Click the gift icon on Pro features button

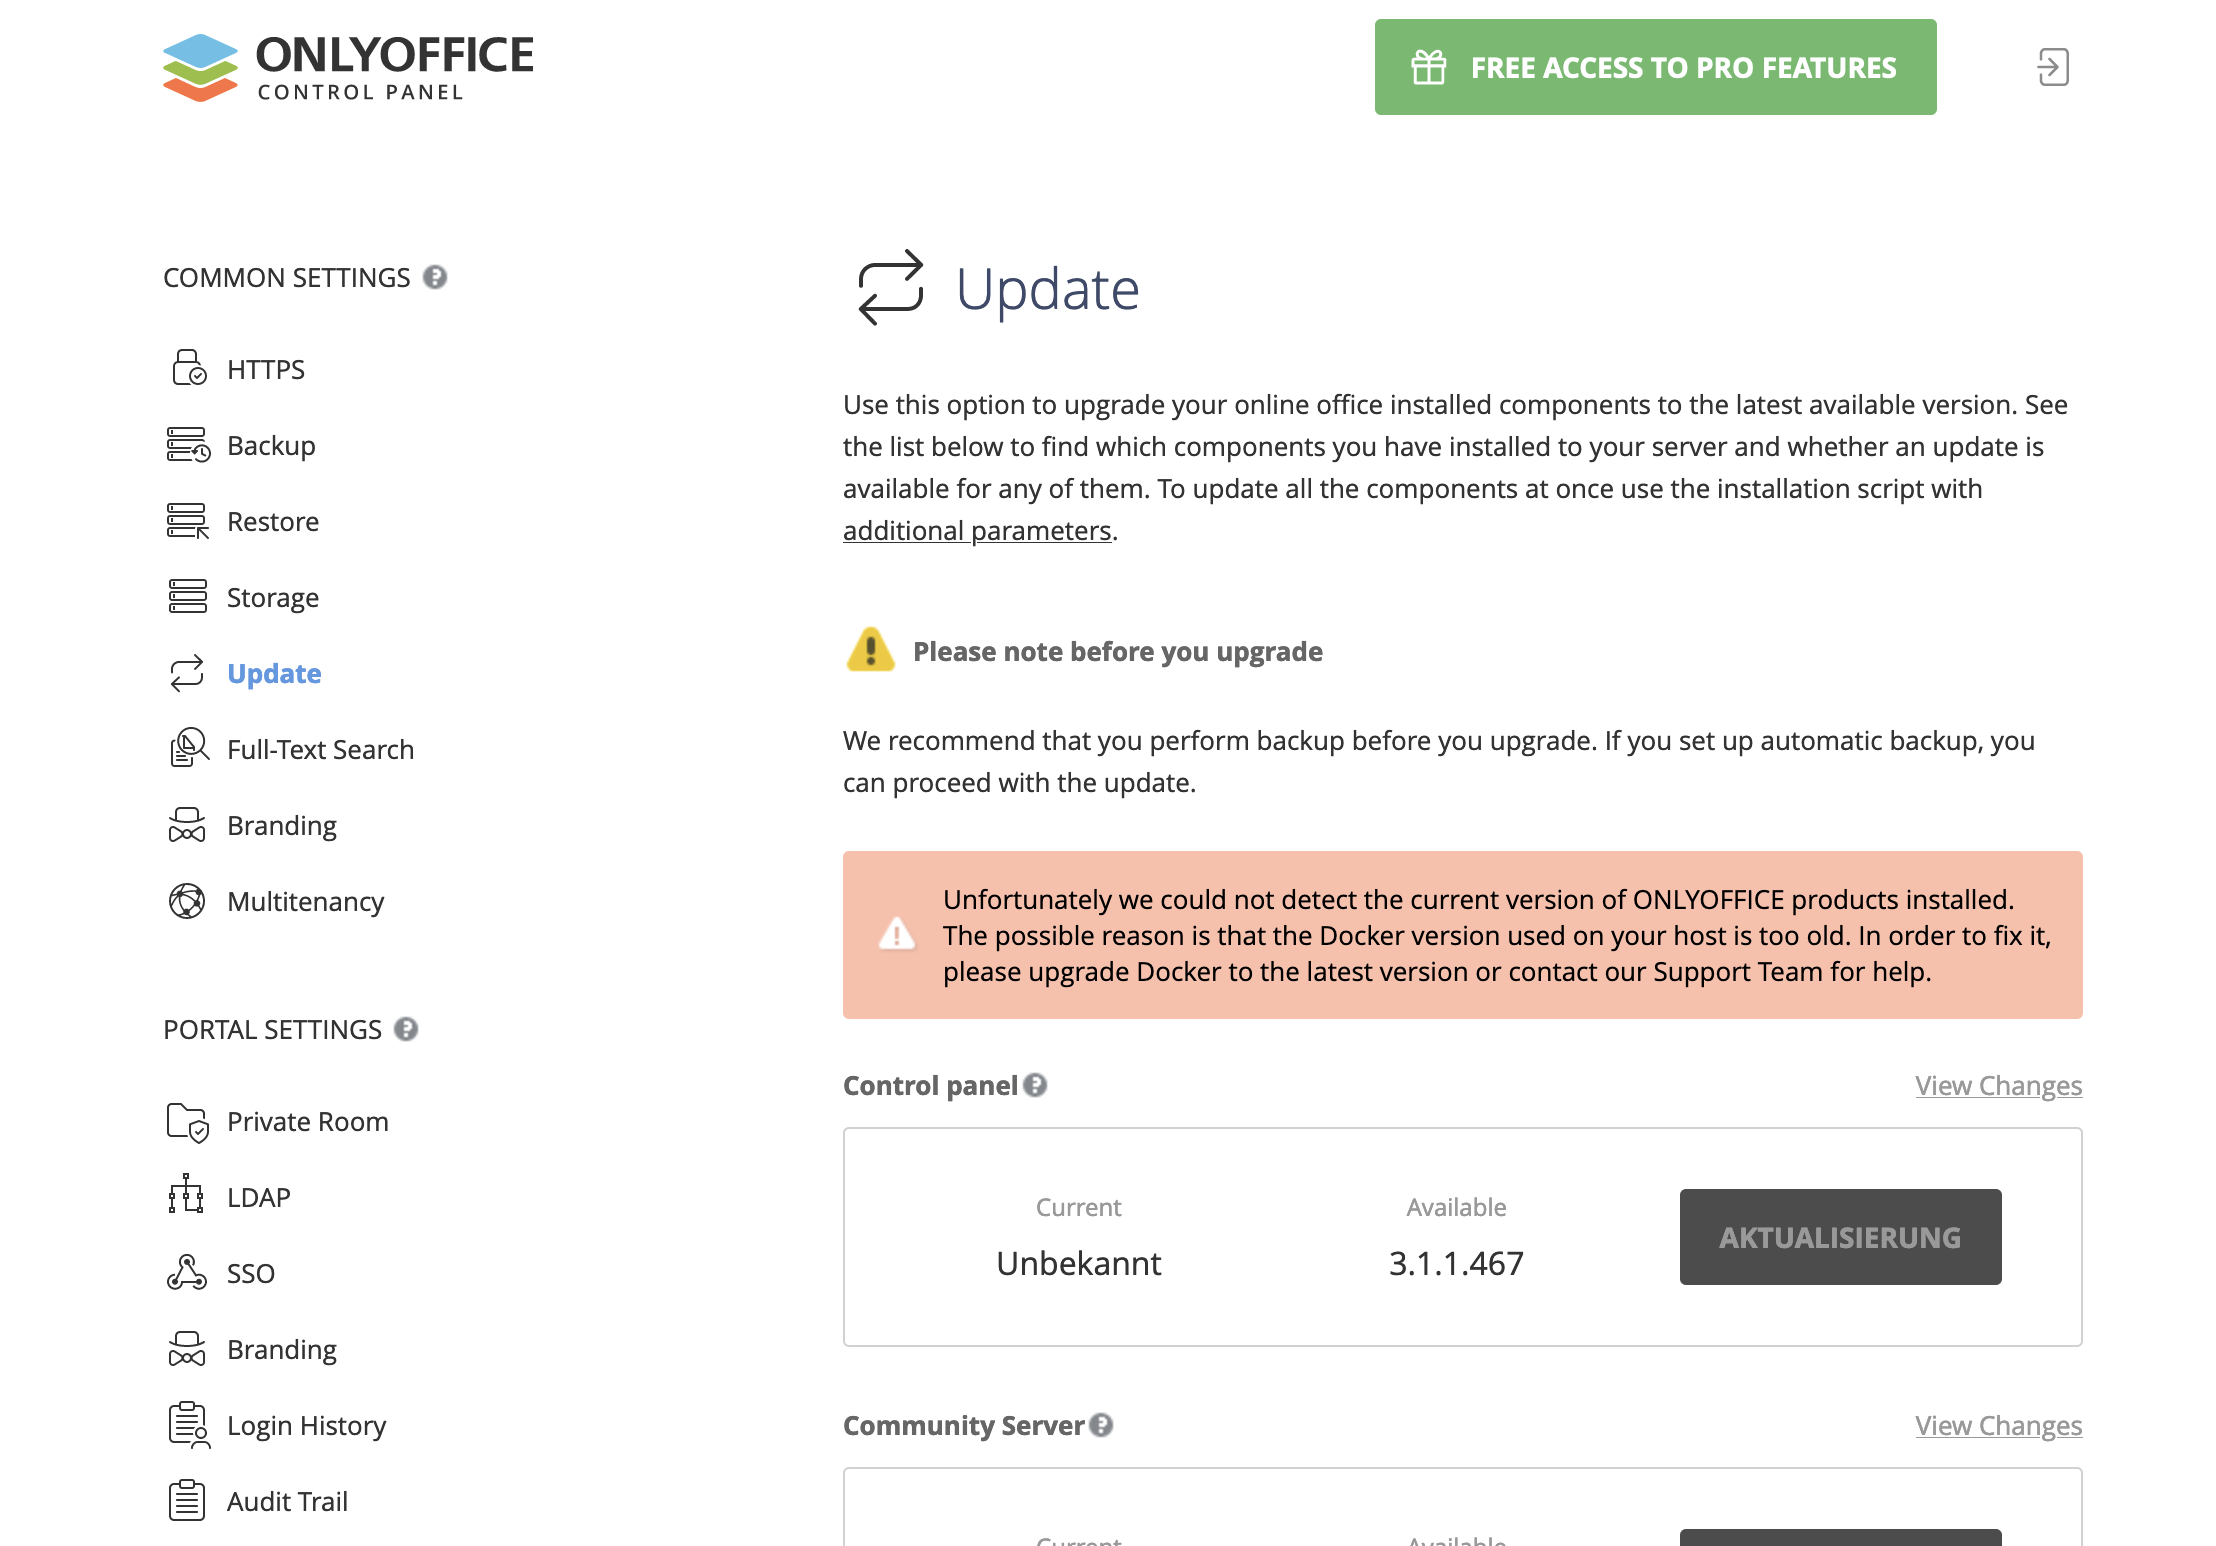click(x=1428, y=67)
